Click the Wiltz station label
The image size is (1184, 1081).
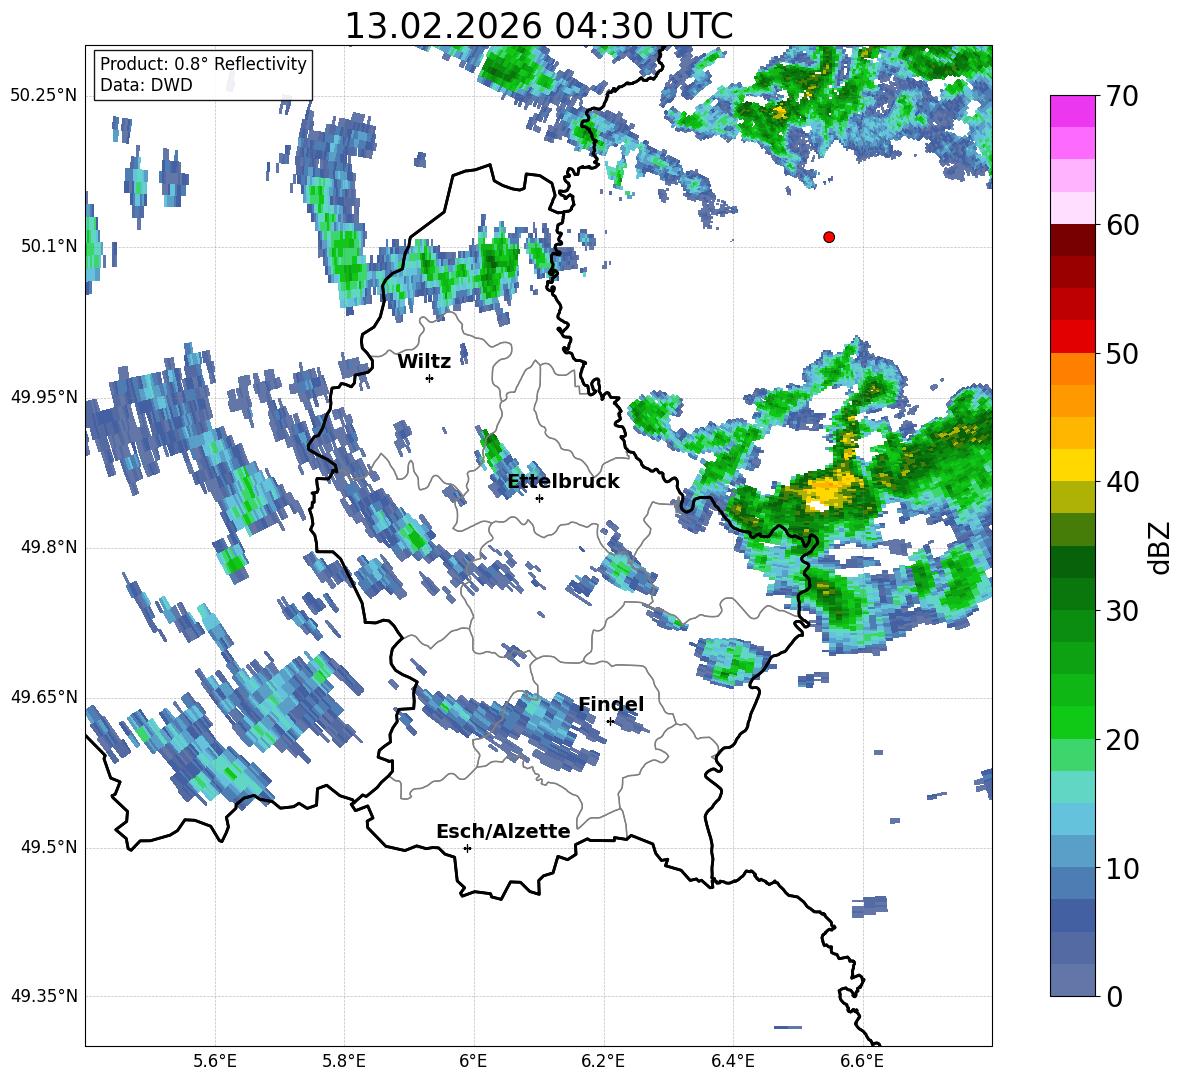pyautogui.click(x=424, y=362)
